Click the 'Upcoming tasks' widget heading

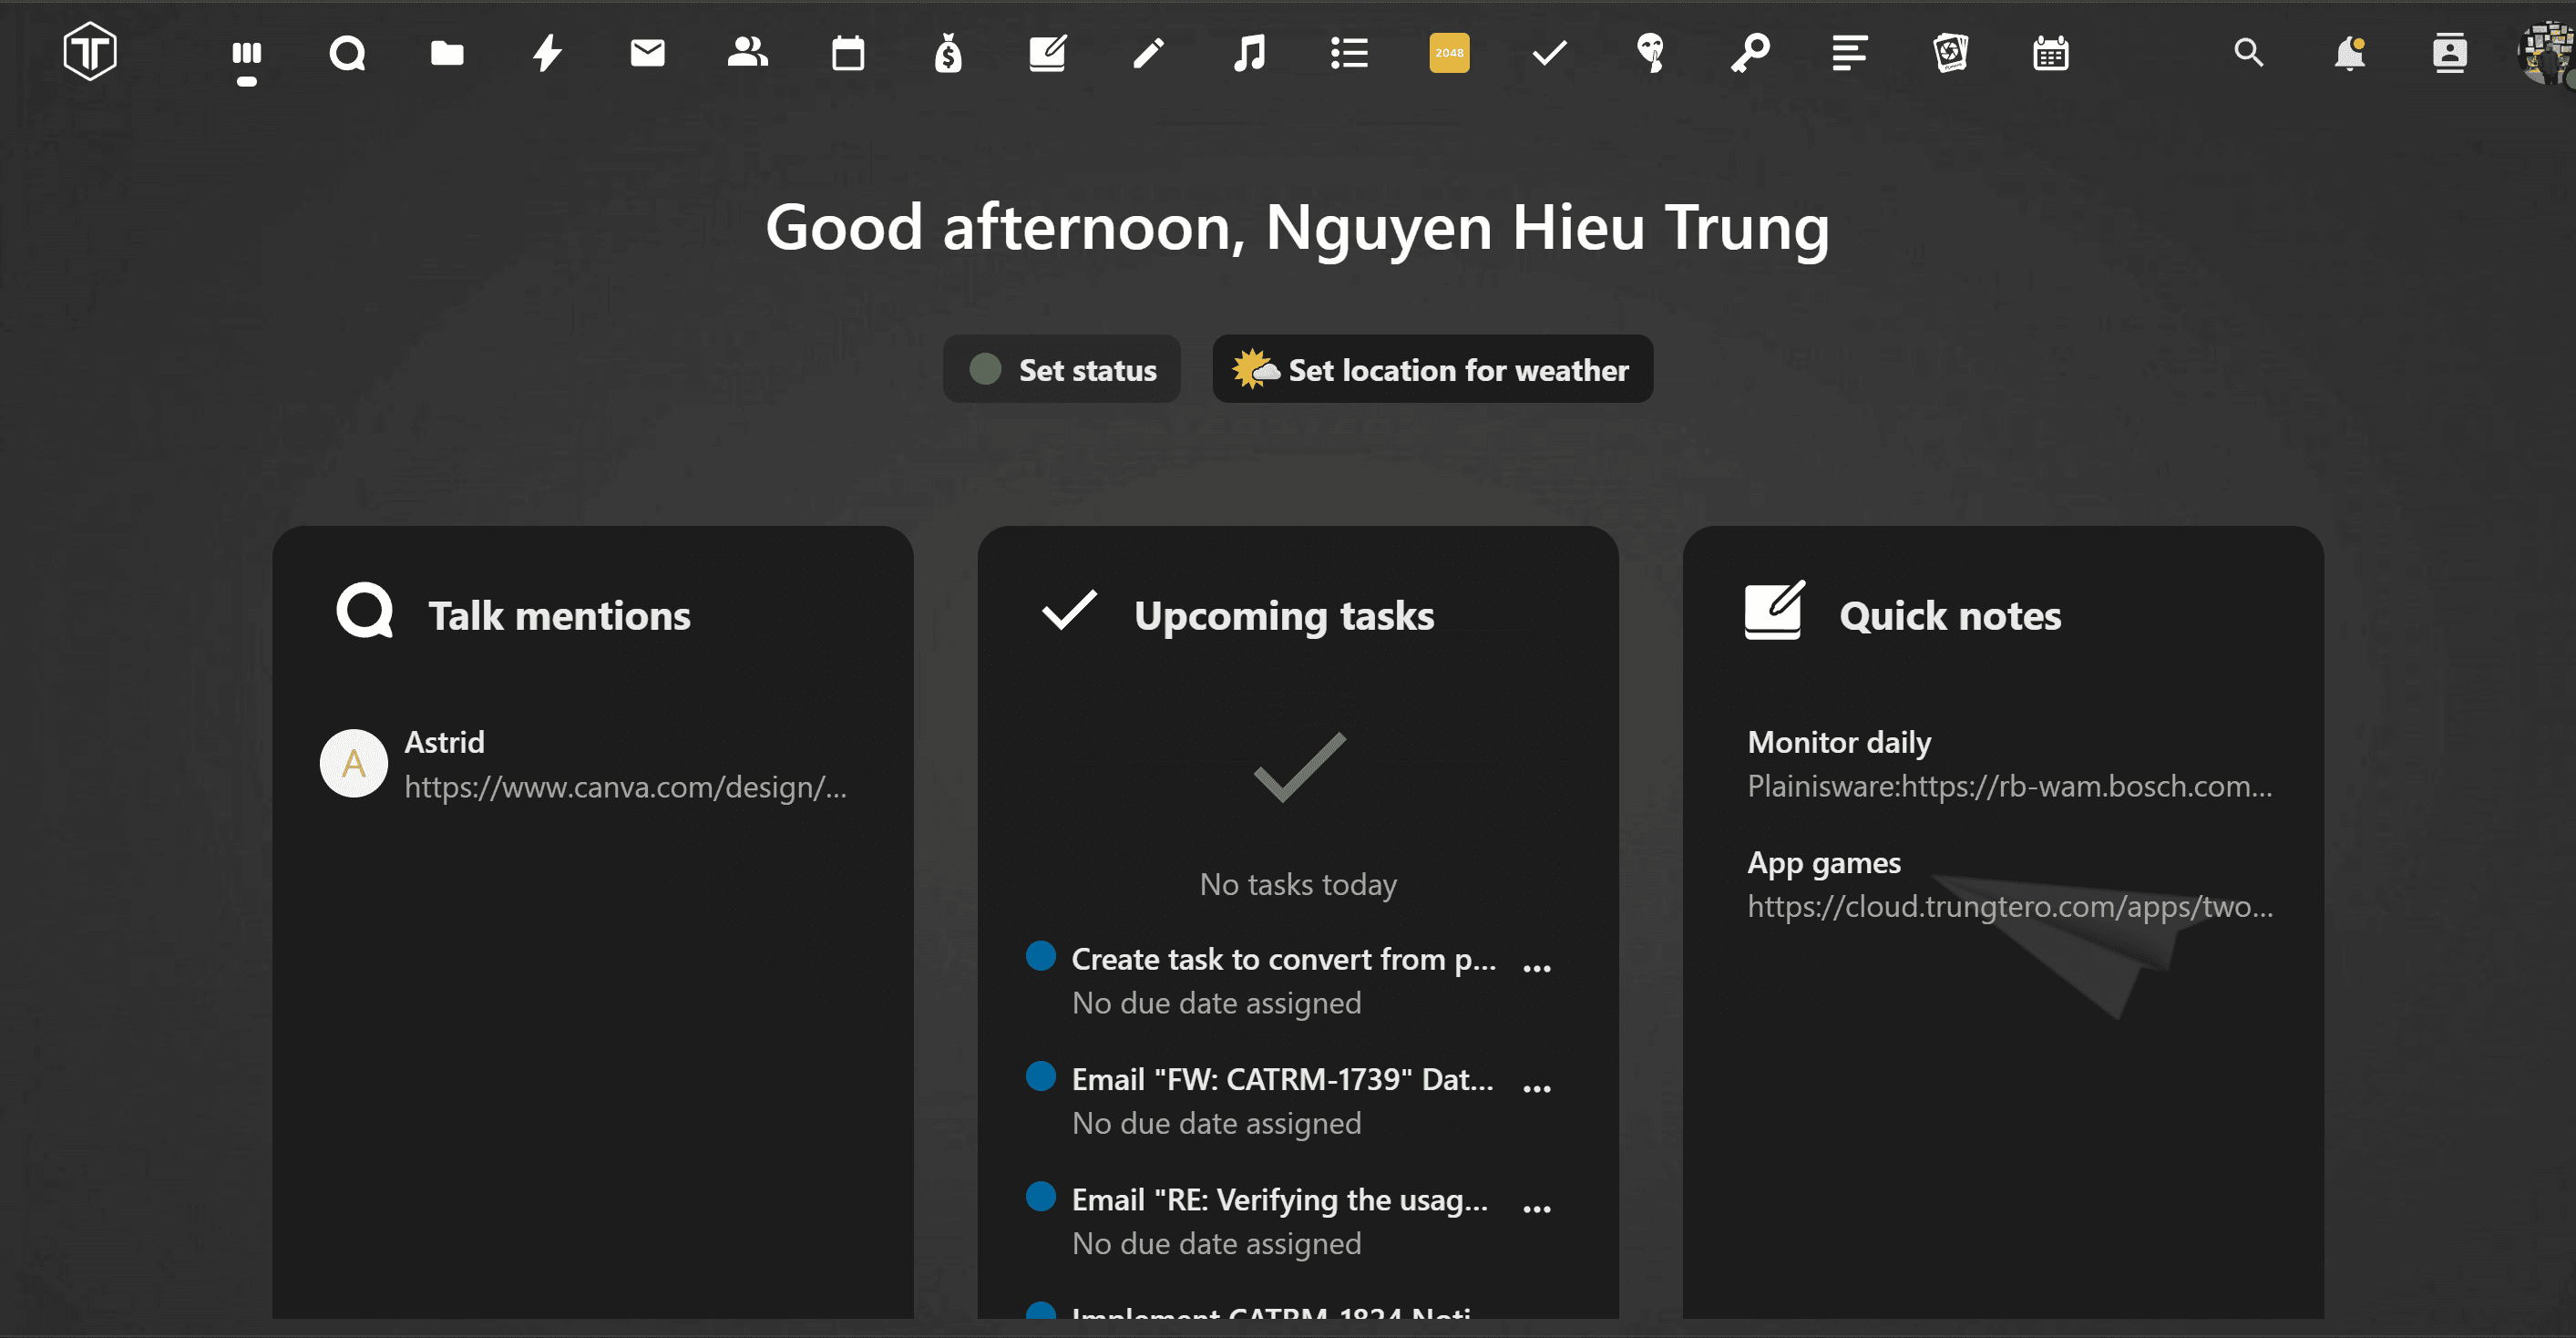pyautogui.click(x=1284, y=616)
